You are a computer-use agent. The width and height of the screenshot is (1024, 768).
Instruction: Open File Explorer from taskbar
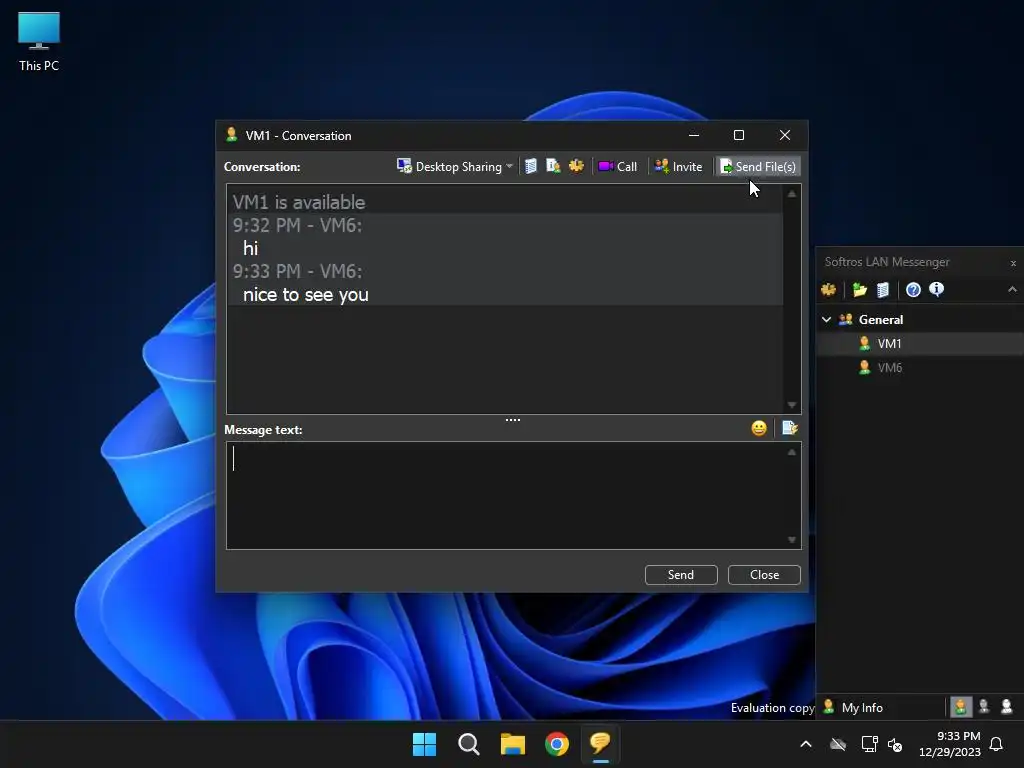pyautogui.click(x=513, y=744)
